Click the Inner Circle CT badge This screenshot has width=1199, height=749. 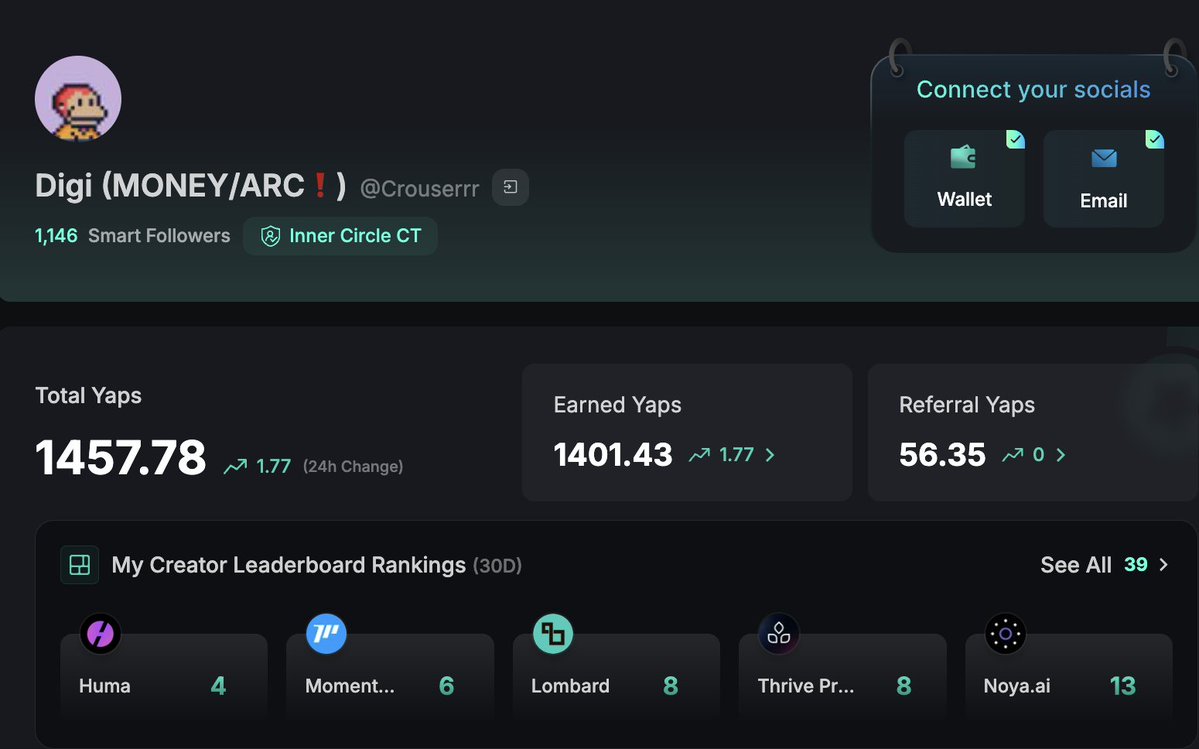click(x=340, y=236)
